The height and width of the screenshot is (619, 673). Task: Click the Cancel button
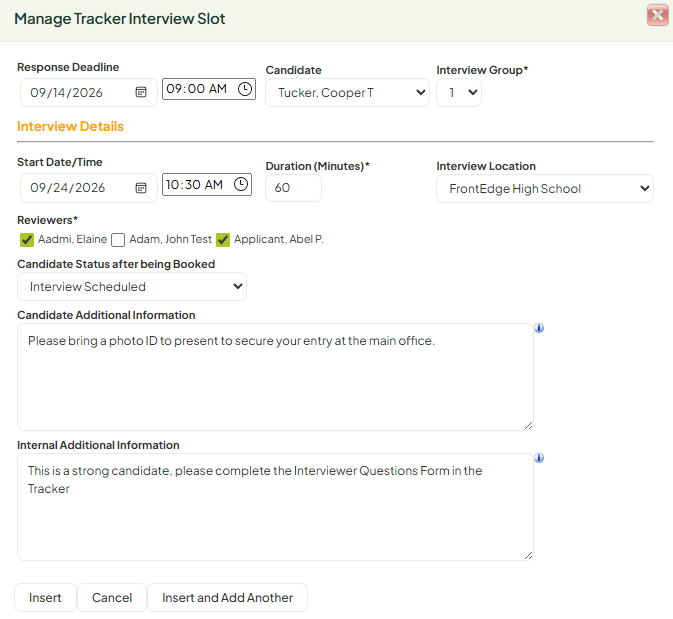pyautogui.click(x=112, y=598)
